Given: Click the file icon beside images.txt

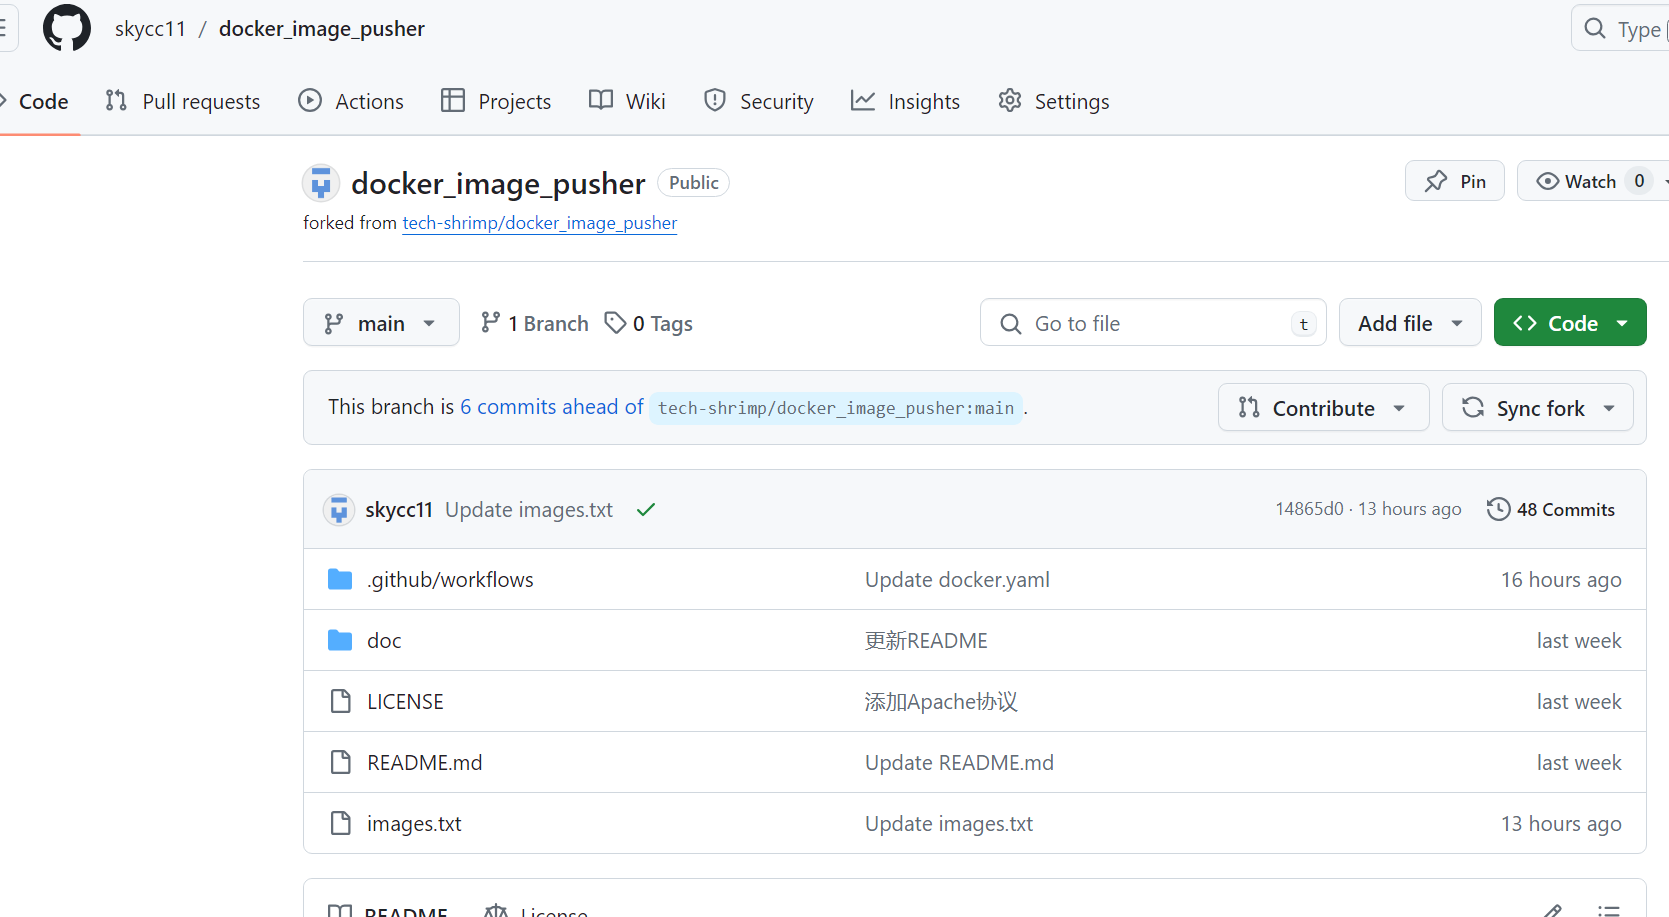Looking at the screenshot, I should tap(340, 823).
